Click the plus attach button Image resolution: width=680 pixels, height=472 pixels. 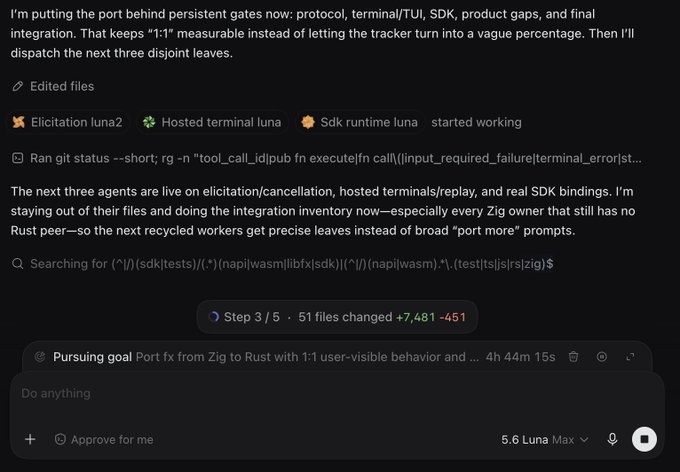pyautogui.click(x=30, y=439)
